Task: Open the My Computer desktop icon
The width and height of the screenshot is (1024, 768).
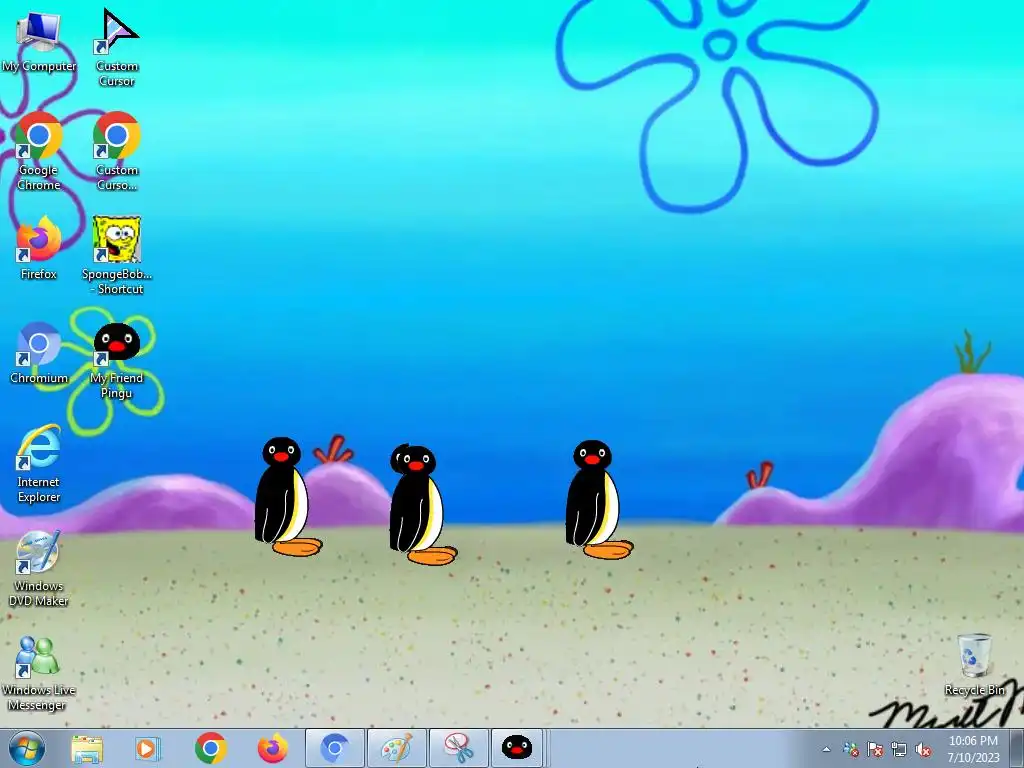Action: (39, 40)
